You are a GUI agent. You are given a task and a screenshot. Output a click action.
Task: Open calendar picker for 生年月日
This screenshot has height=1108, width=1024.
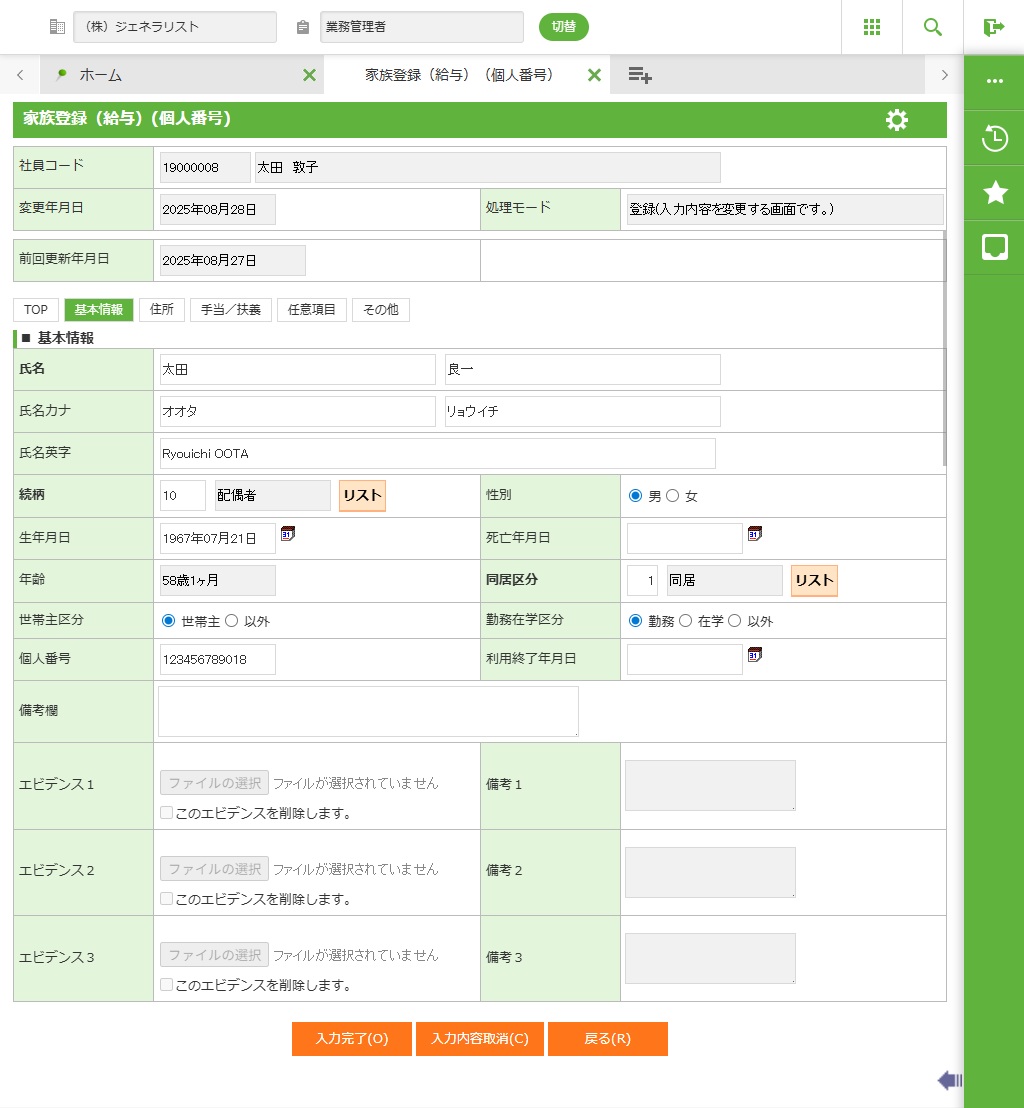[x=288, y=534]
